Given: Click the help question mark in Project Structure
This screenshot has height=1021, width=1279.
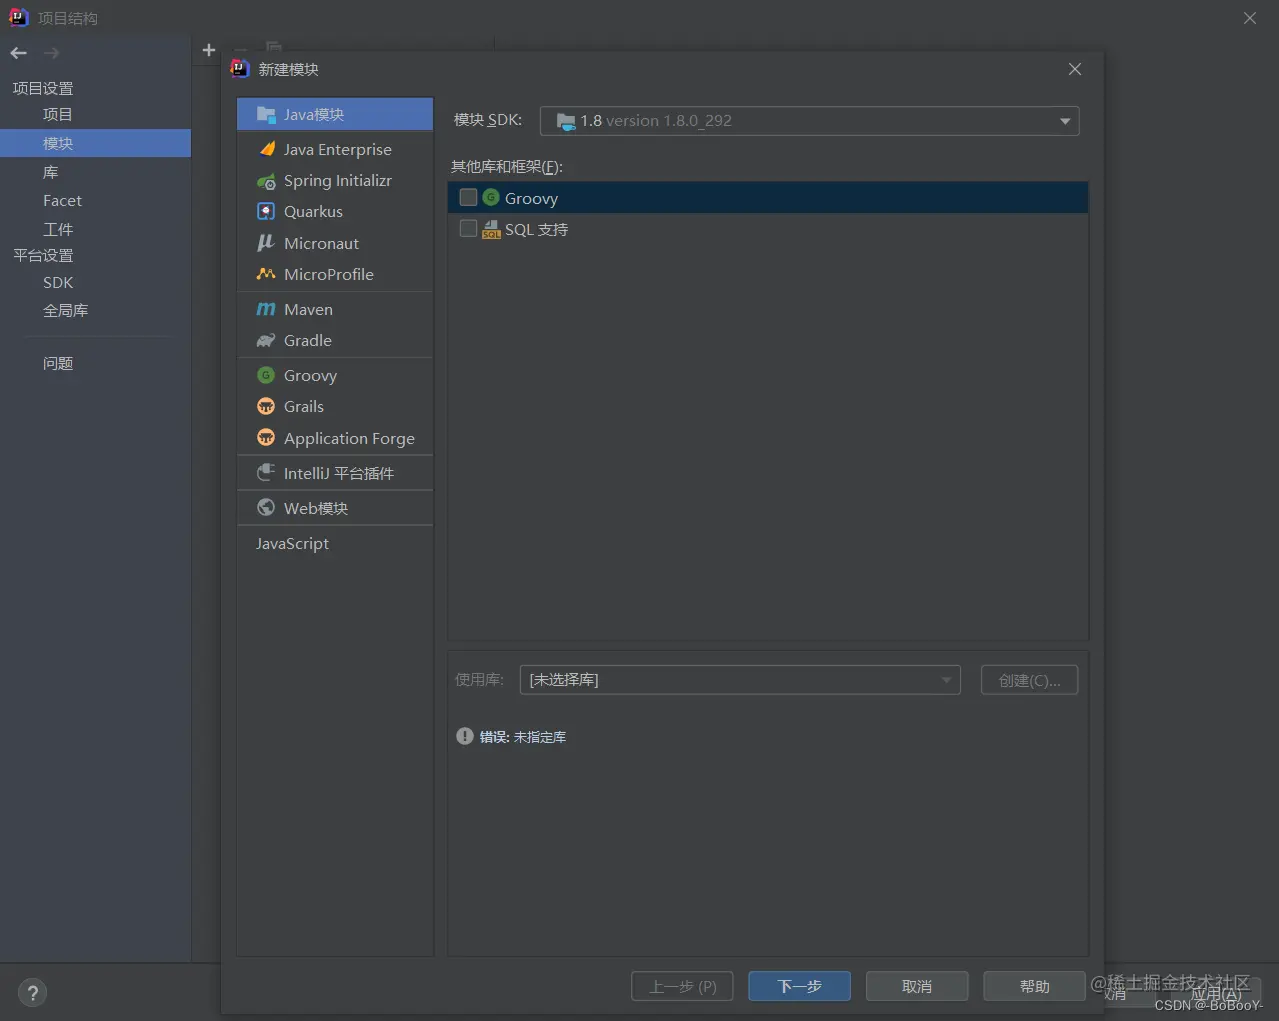Looking at the screenshot, I should pyautogui.click(x=32, y=992).
